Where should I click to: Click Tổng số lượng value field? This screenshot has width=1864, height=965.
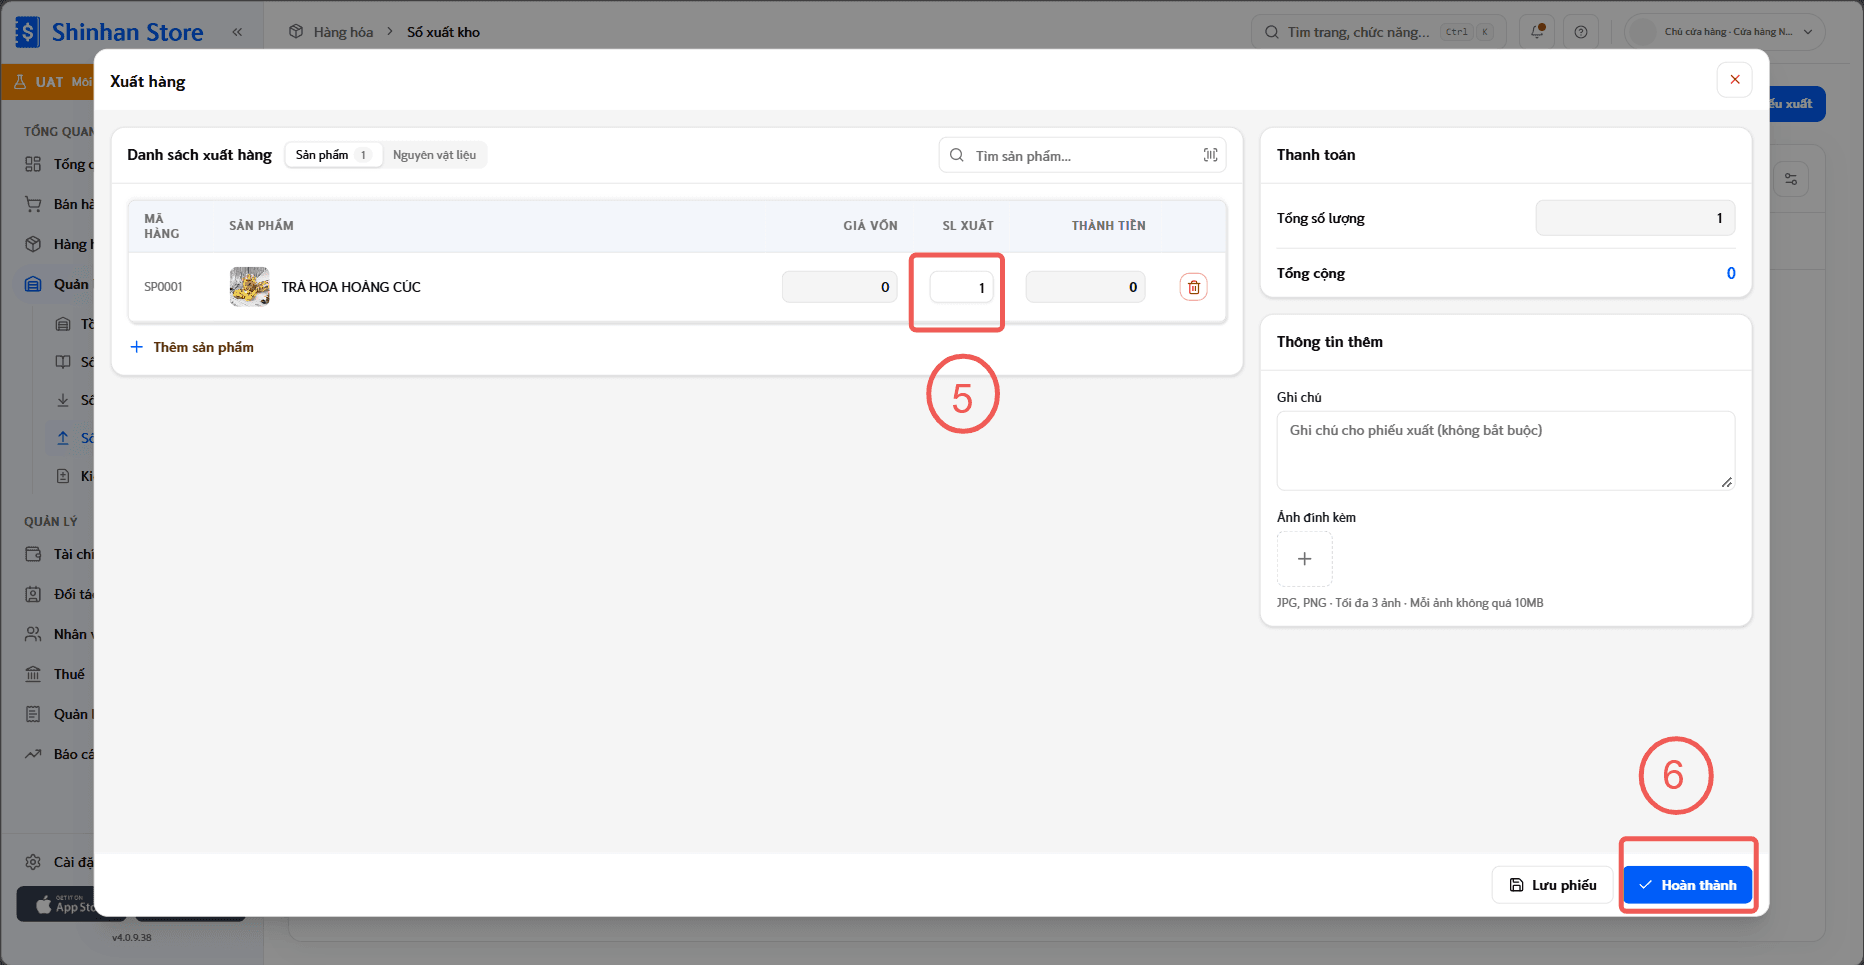coord(1635,218)
